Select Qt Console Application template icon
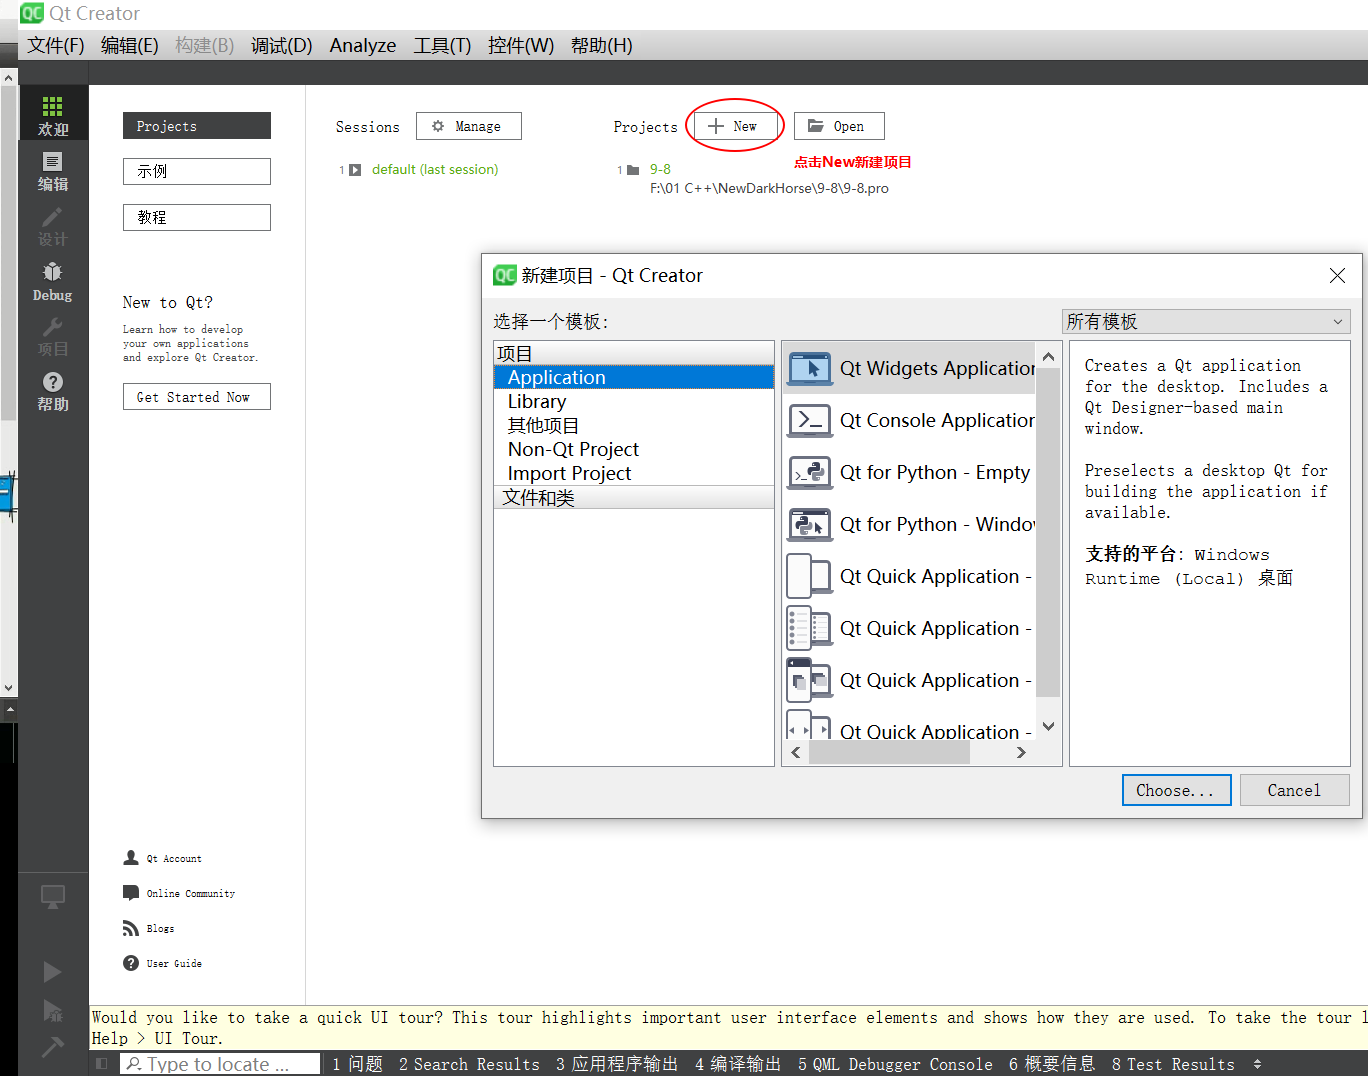 (810, 420)
